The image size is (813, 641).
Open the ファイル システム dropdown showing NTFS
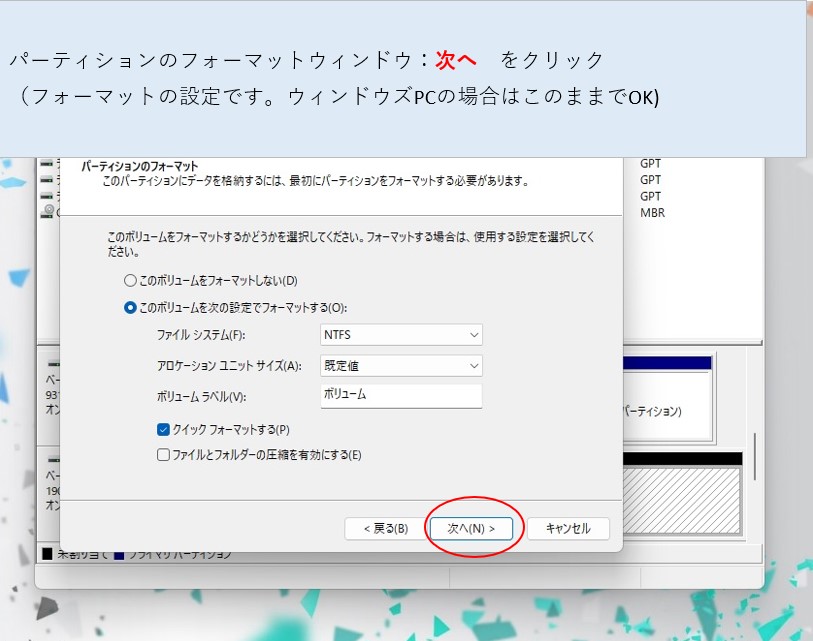[x=401, y=335]
